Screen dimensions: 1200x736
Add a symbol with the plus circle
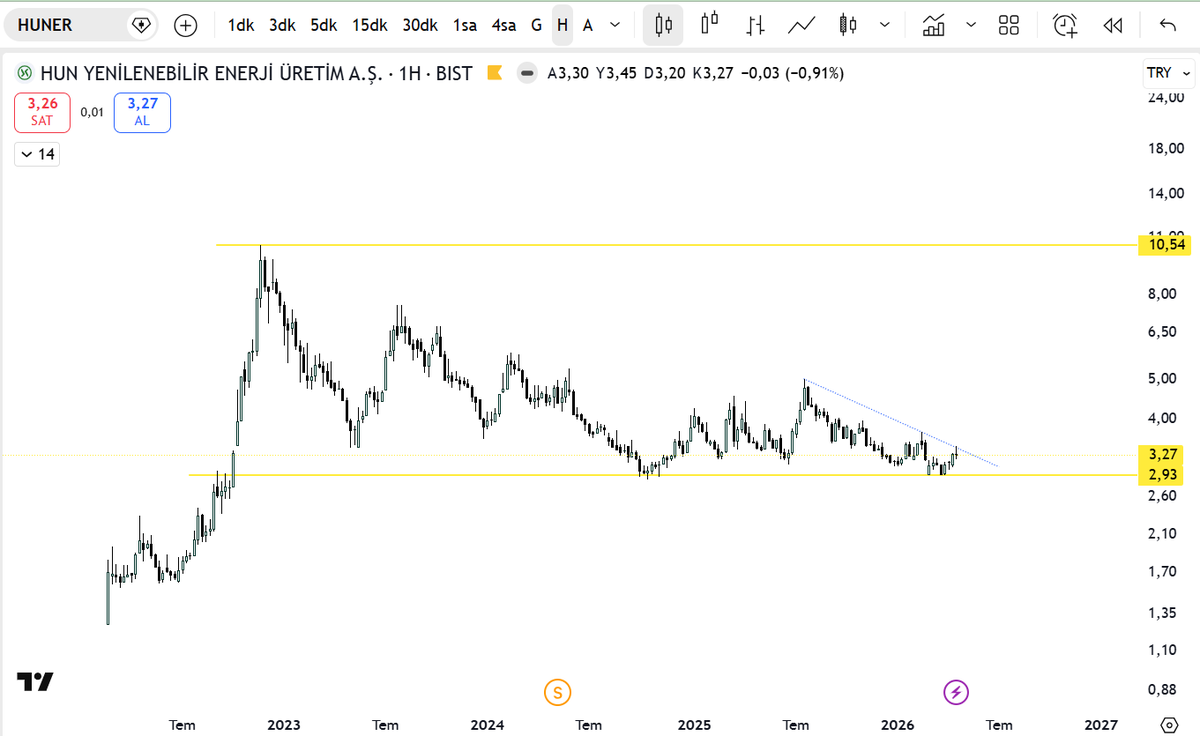pyautogui.click(x=186, y=25)
